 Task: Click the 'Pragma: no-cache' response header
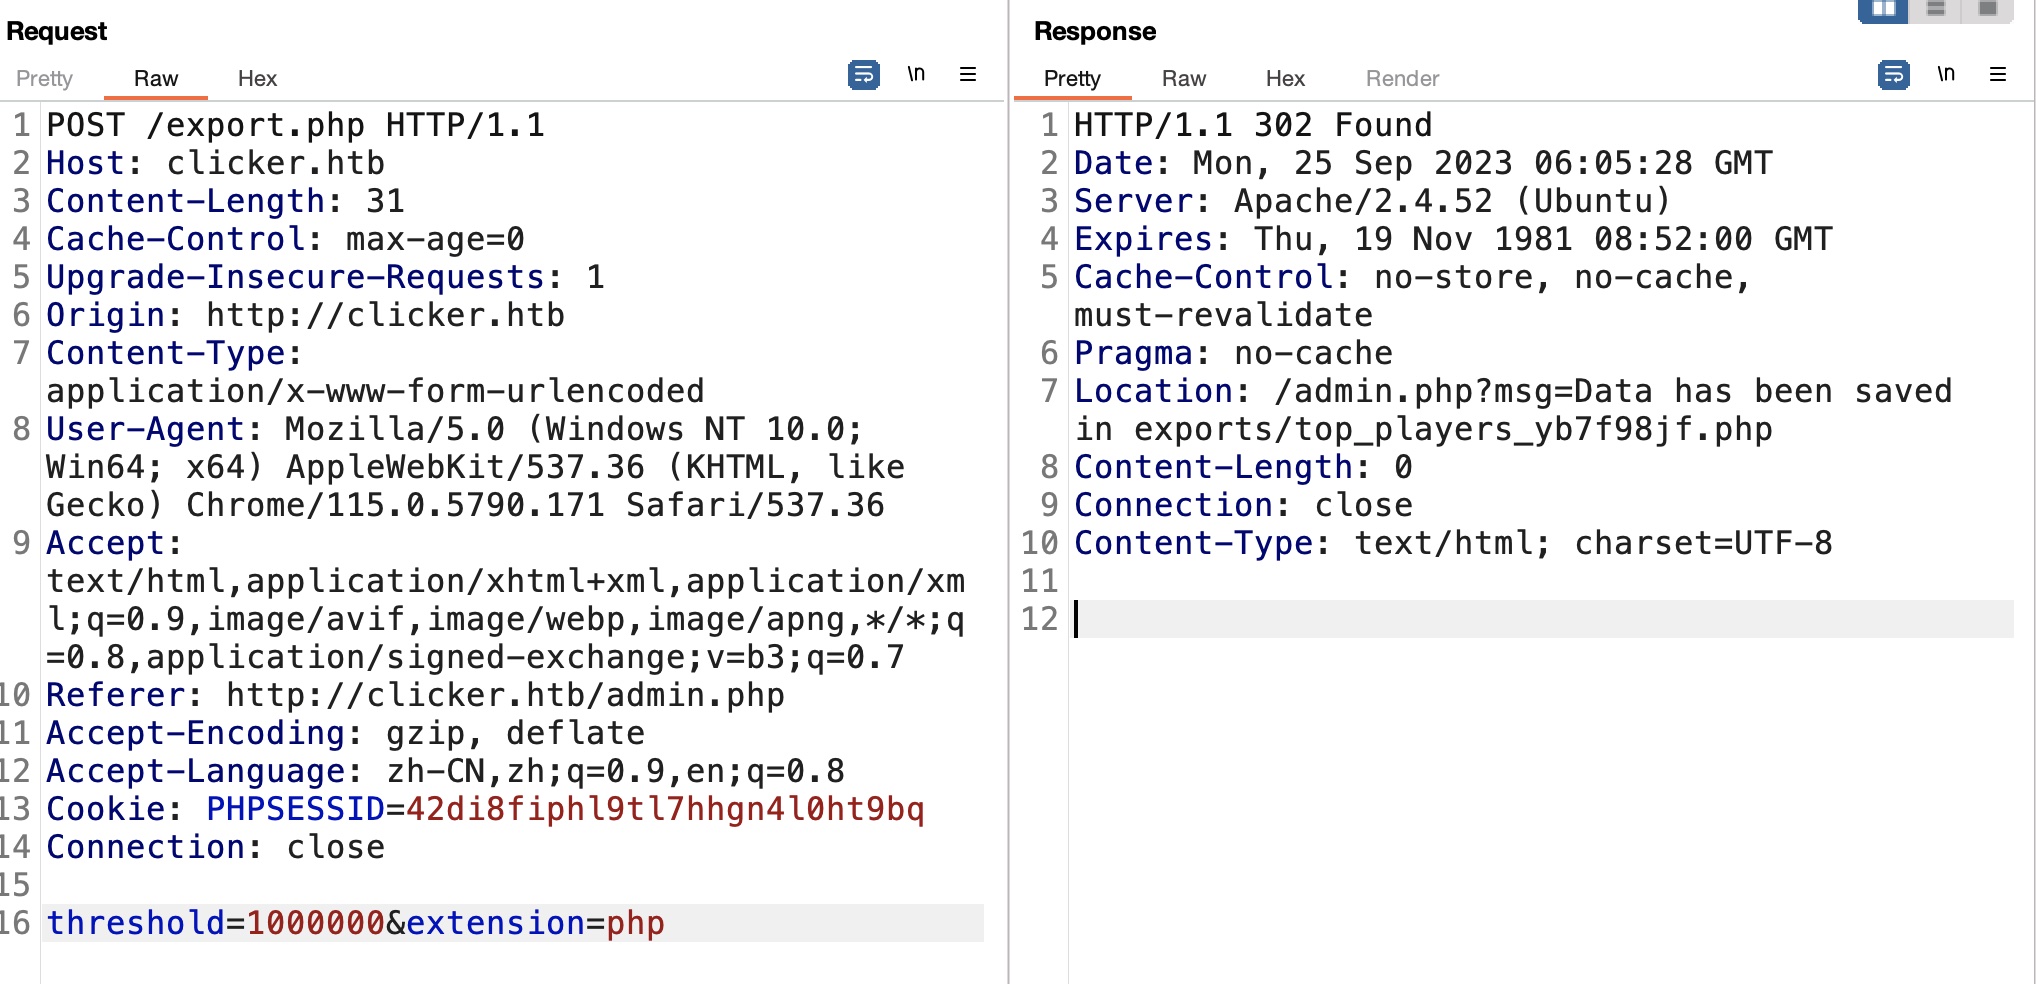pos(1233,353)
